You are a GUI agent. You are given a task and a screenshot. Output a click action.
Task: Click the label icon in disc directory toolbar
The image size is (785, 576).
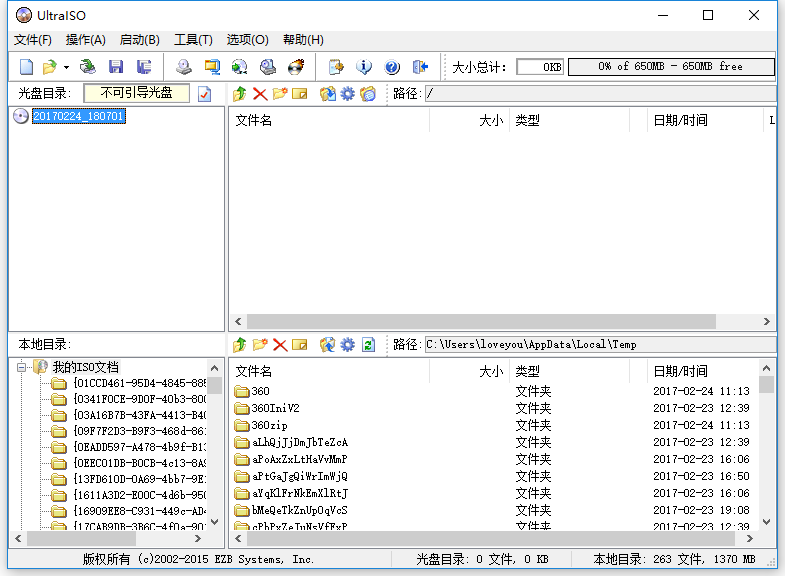[x=368, y=94]
